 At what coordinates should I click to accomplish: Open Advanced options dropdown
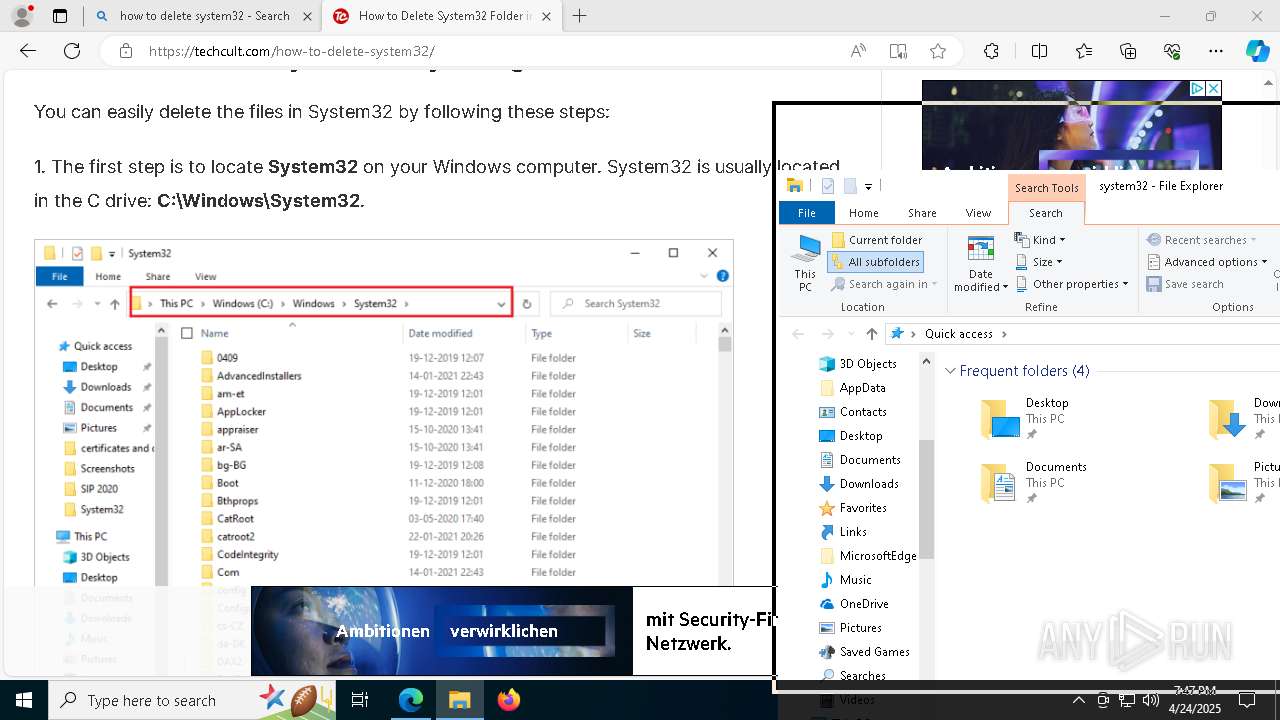click(1207, 262)
